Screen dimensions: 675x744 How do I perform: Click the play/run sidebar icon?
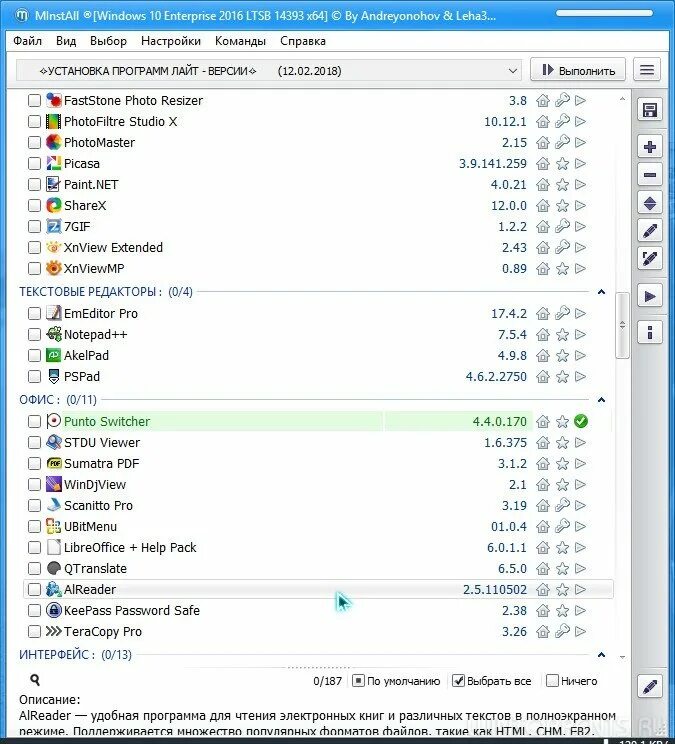point(649,297)
